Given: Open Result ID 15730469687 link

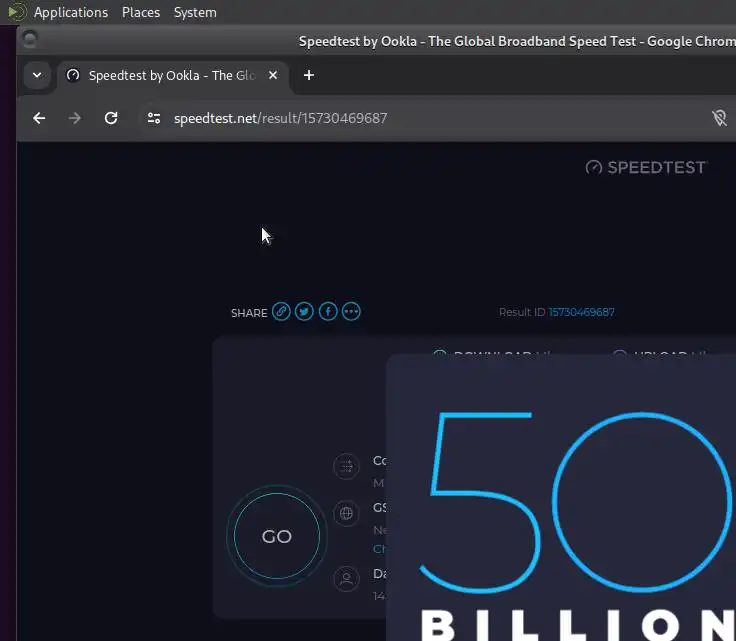Looking at the screenshot, I should [582, 312].
